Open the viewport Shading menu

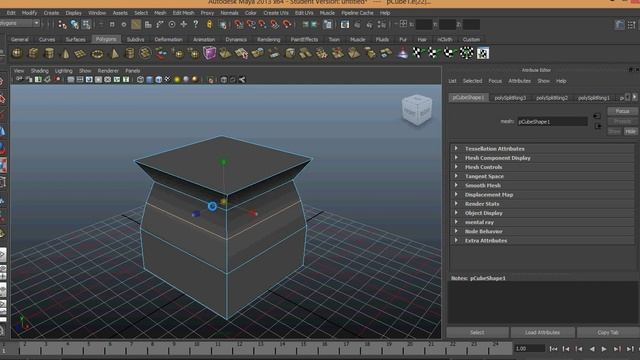point(39,71)
